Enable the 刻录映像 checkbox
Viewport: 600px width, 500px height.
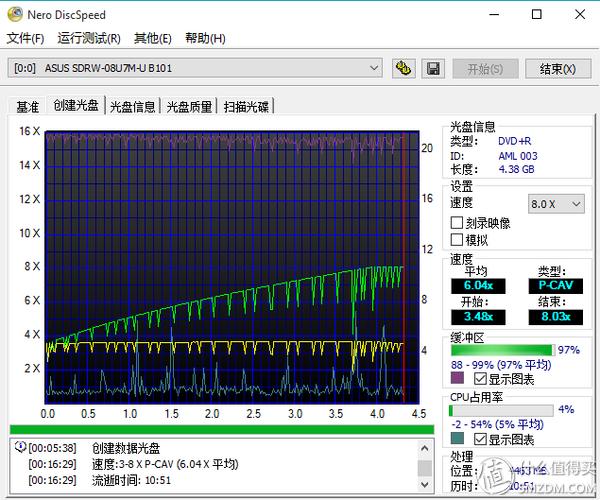pyautogui.click(x=457, y=223)
